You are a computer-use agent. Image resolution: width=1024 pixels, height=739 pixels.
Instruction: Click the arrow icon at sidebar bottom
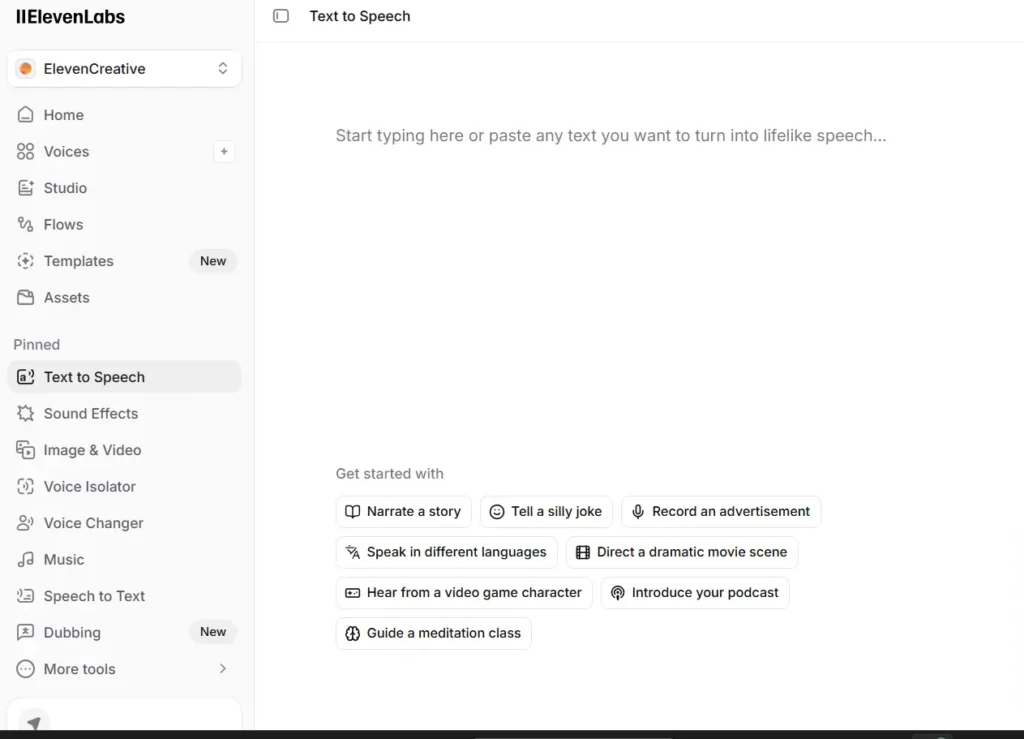(x=34, y=723)
